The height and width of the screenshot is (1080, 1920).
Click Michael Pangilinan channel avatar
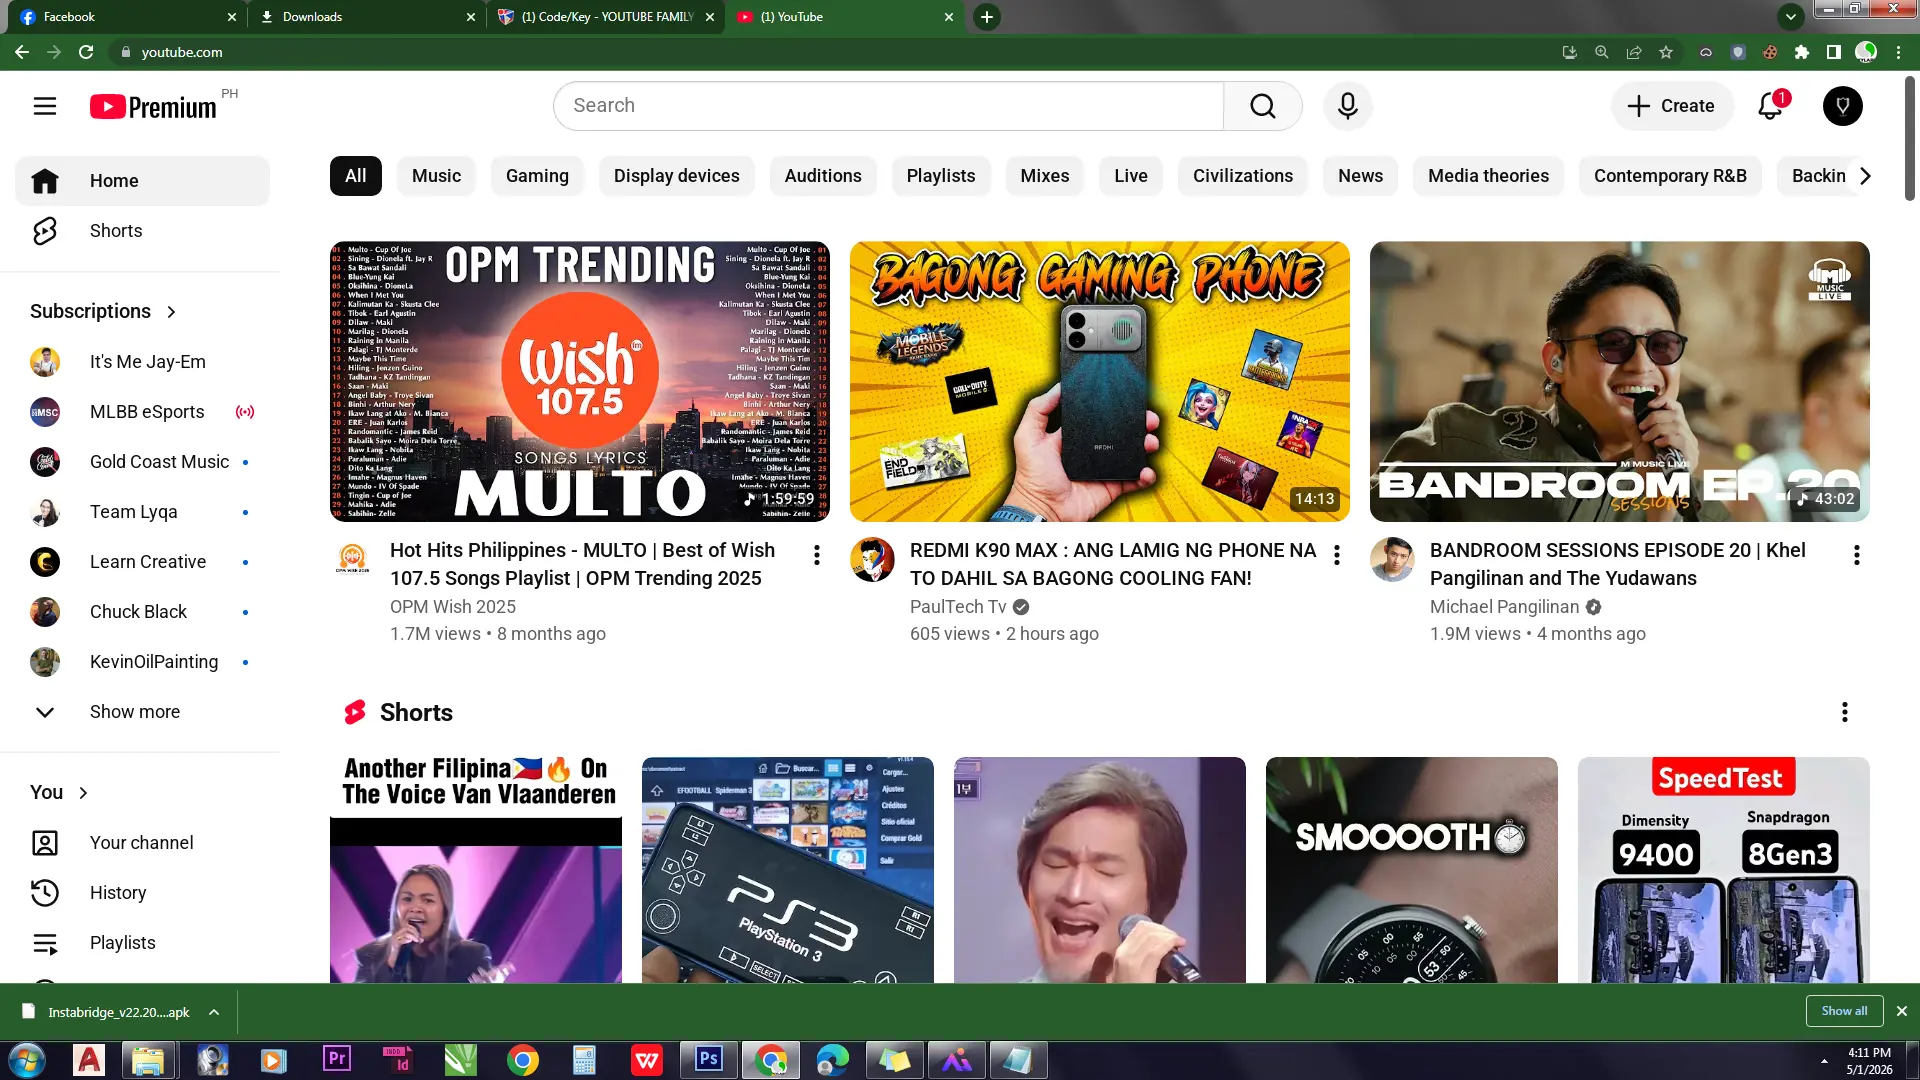tap(1392, 559)
